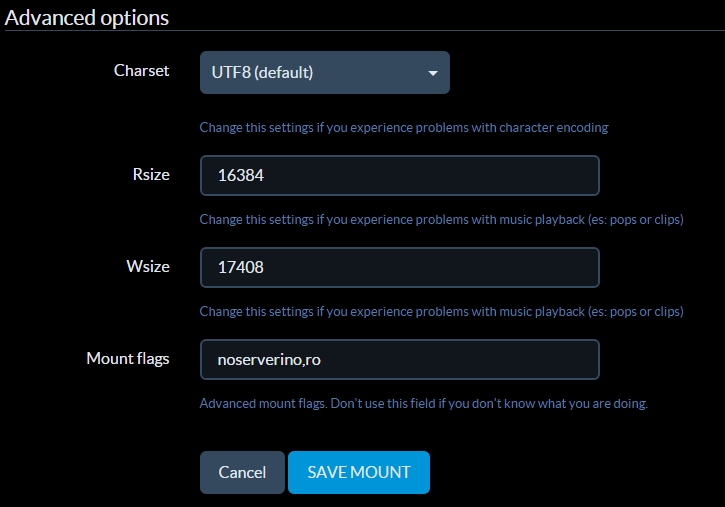Click the Rsize field label
The width and height of the screenshot is (725, 507).
pos(150,175)
